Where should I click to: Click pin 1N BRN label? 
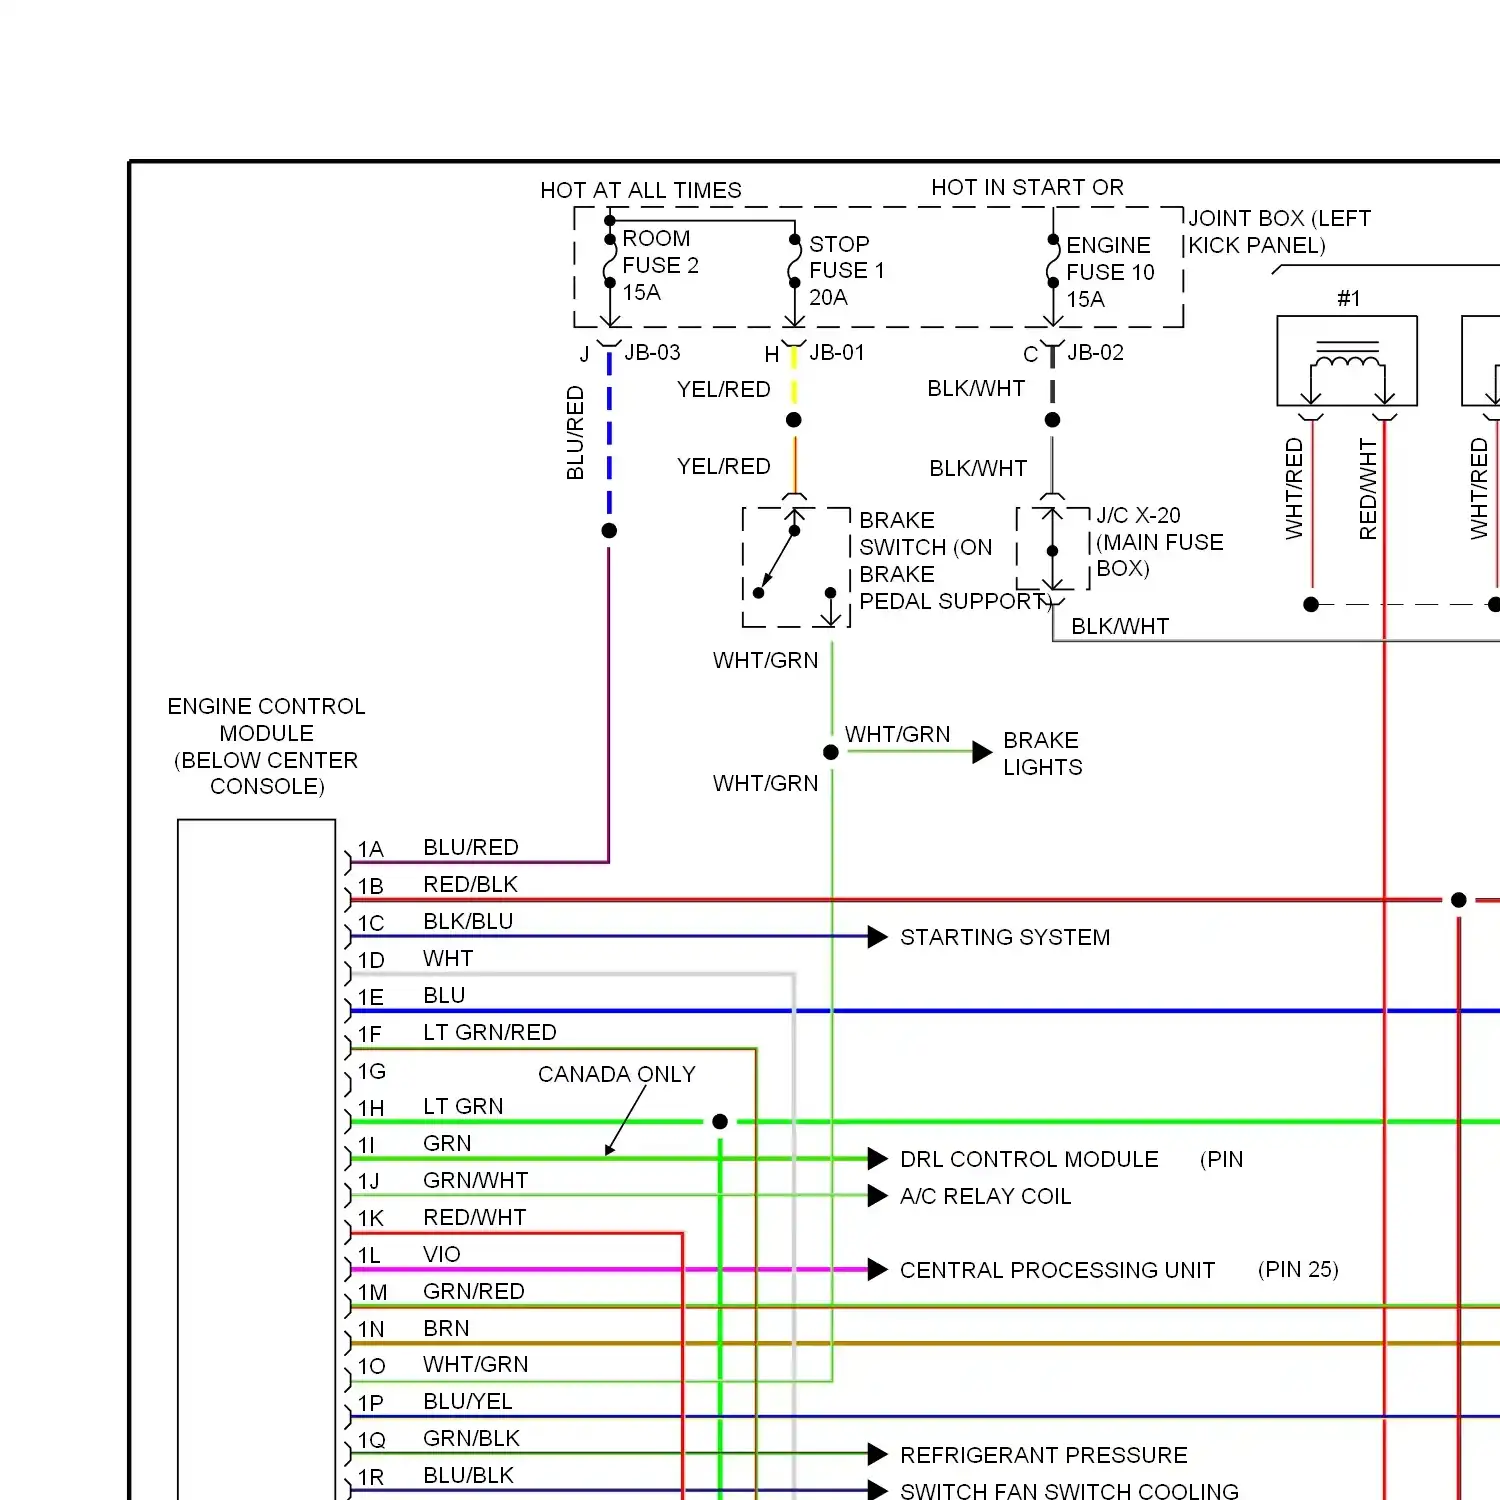point(446,1328)
